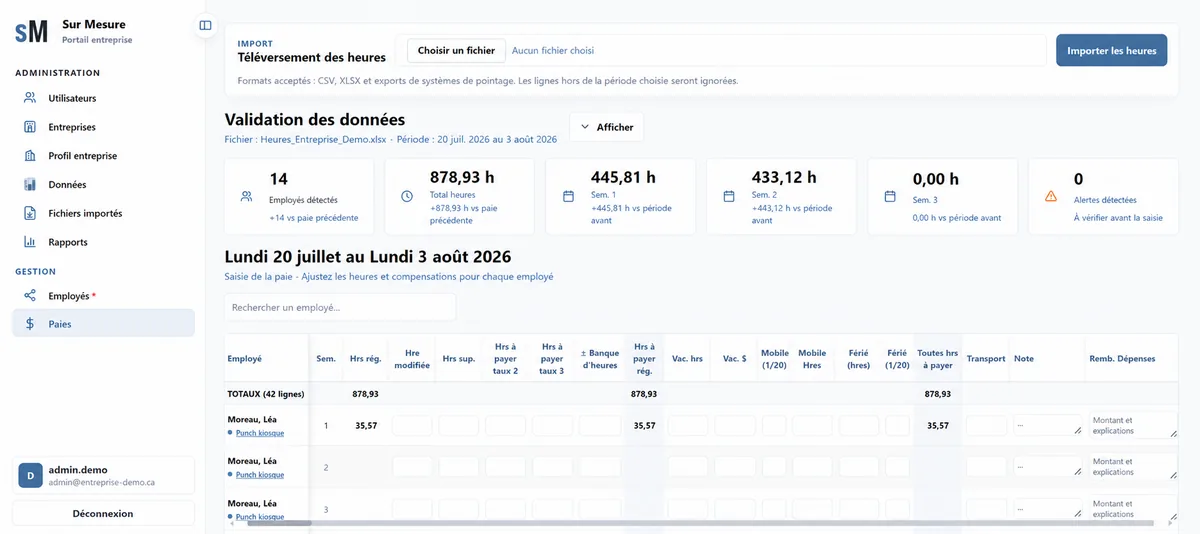Click the admin.demo avatar D
The image size is (1200, 534).
pos(30,475)
